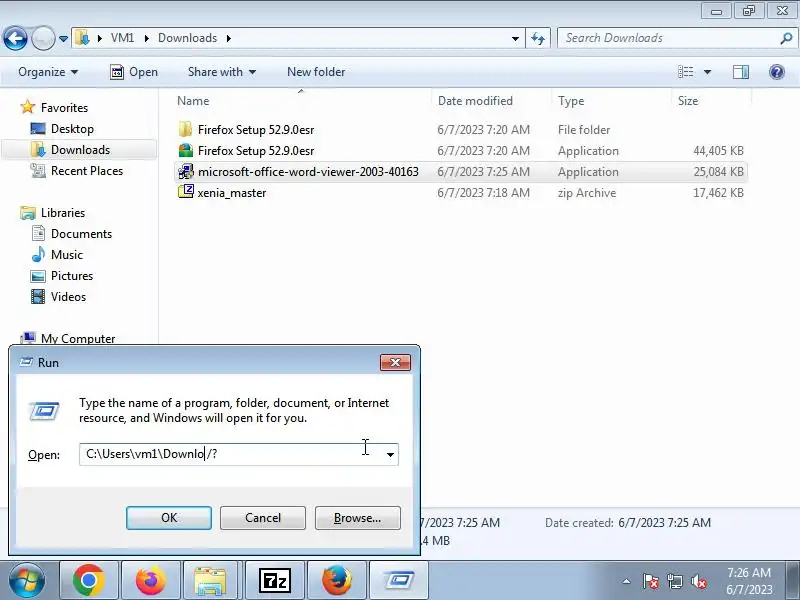Open network tray icon
This screenshot has width=800, height=600.
coord(674,581)
